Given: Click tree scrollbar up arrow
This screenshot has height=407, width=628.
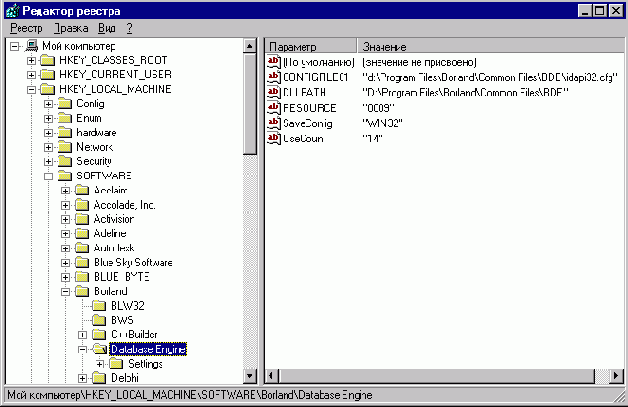Looking at the screenshot, I should [x=250, y=46].
